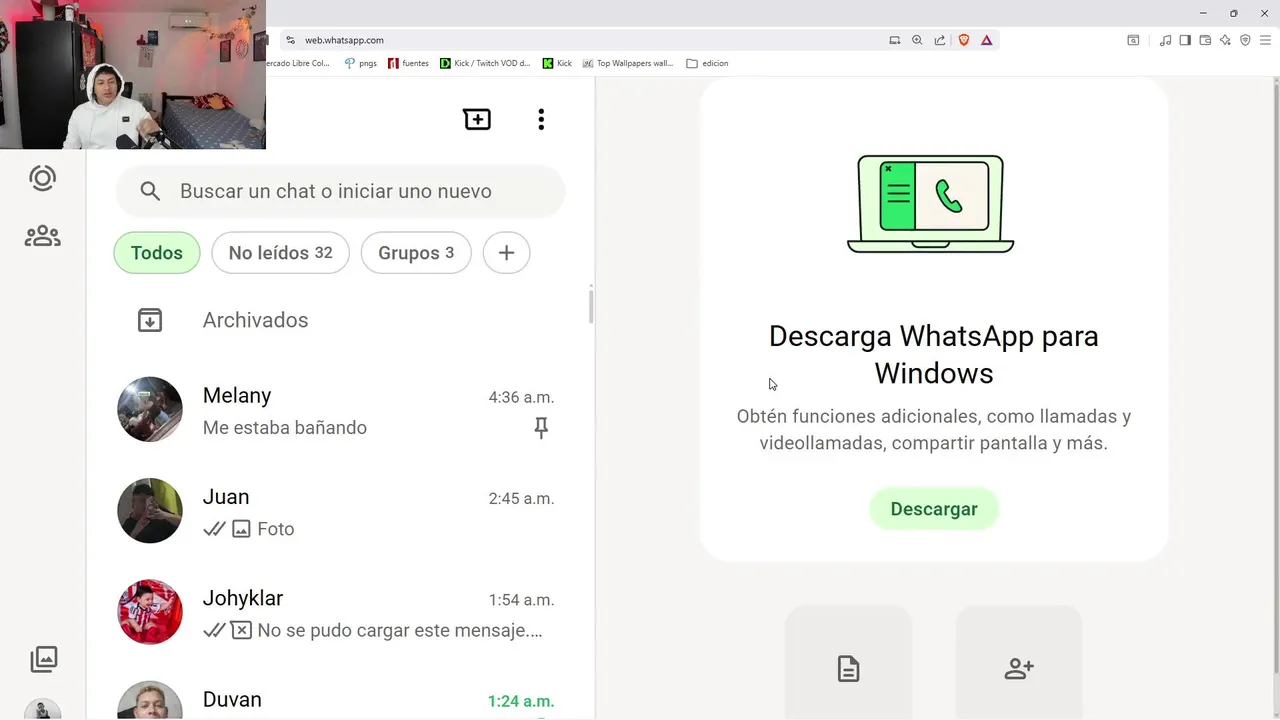Open the Archivados row
The height and width of the screenshot is (720, 1280).
[340, 320]
